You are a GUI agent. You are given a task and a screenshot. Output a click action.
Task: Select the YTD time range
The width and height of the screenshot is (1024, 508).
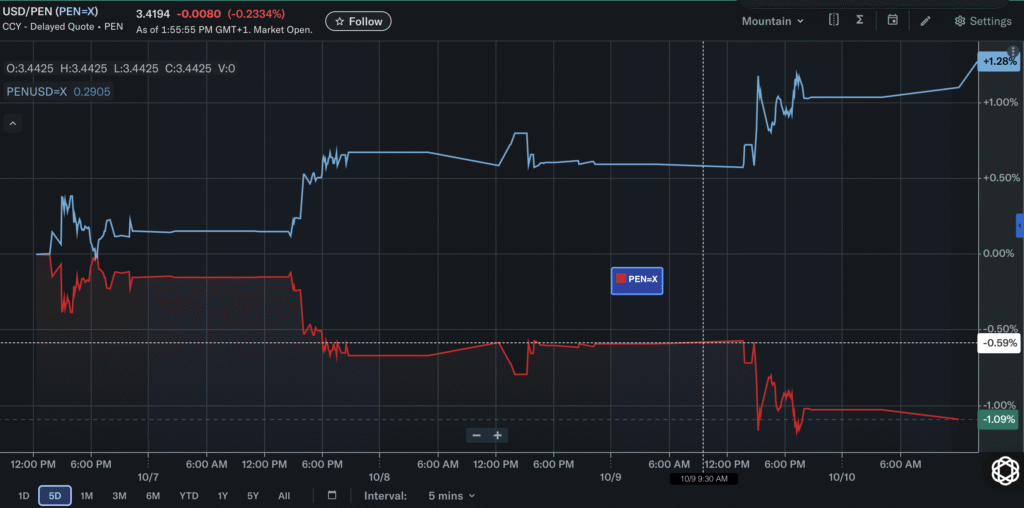tap(188, 495)
